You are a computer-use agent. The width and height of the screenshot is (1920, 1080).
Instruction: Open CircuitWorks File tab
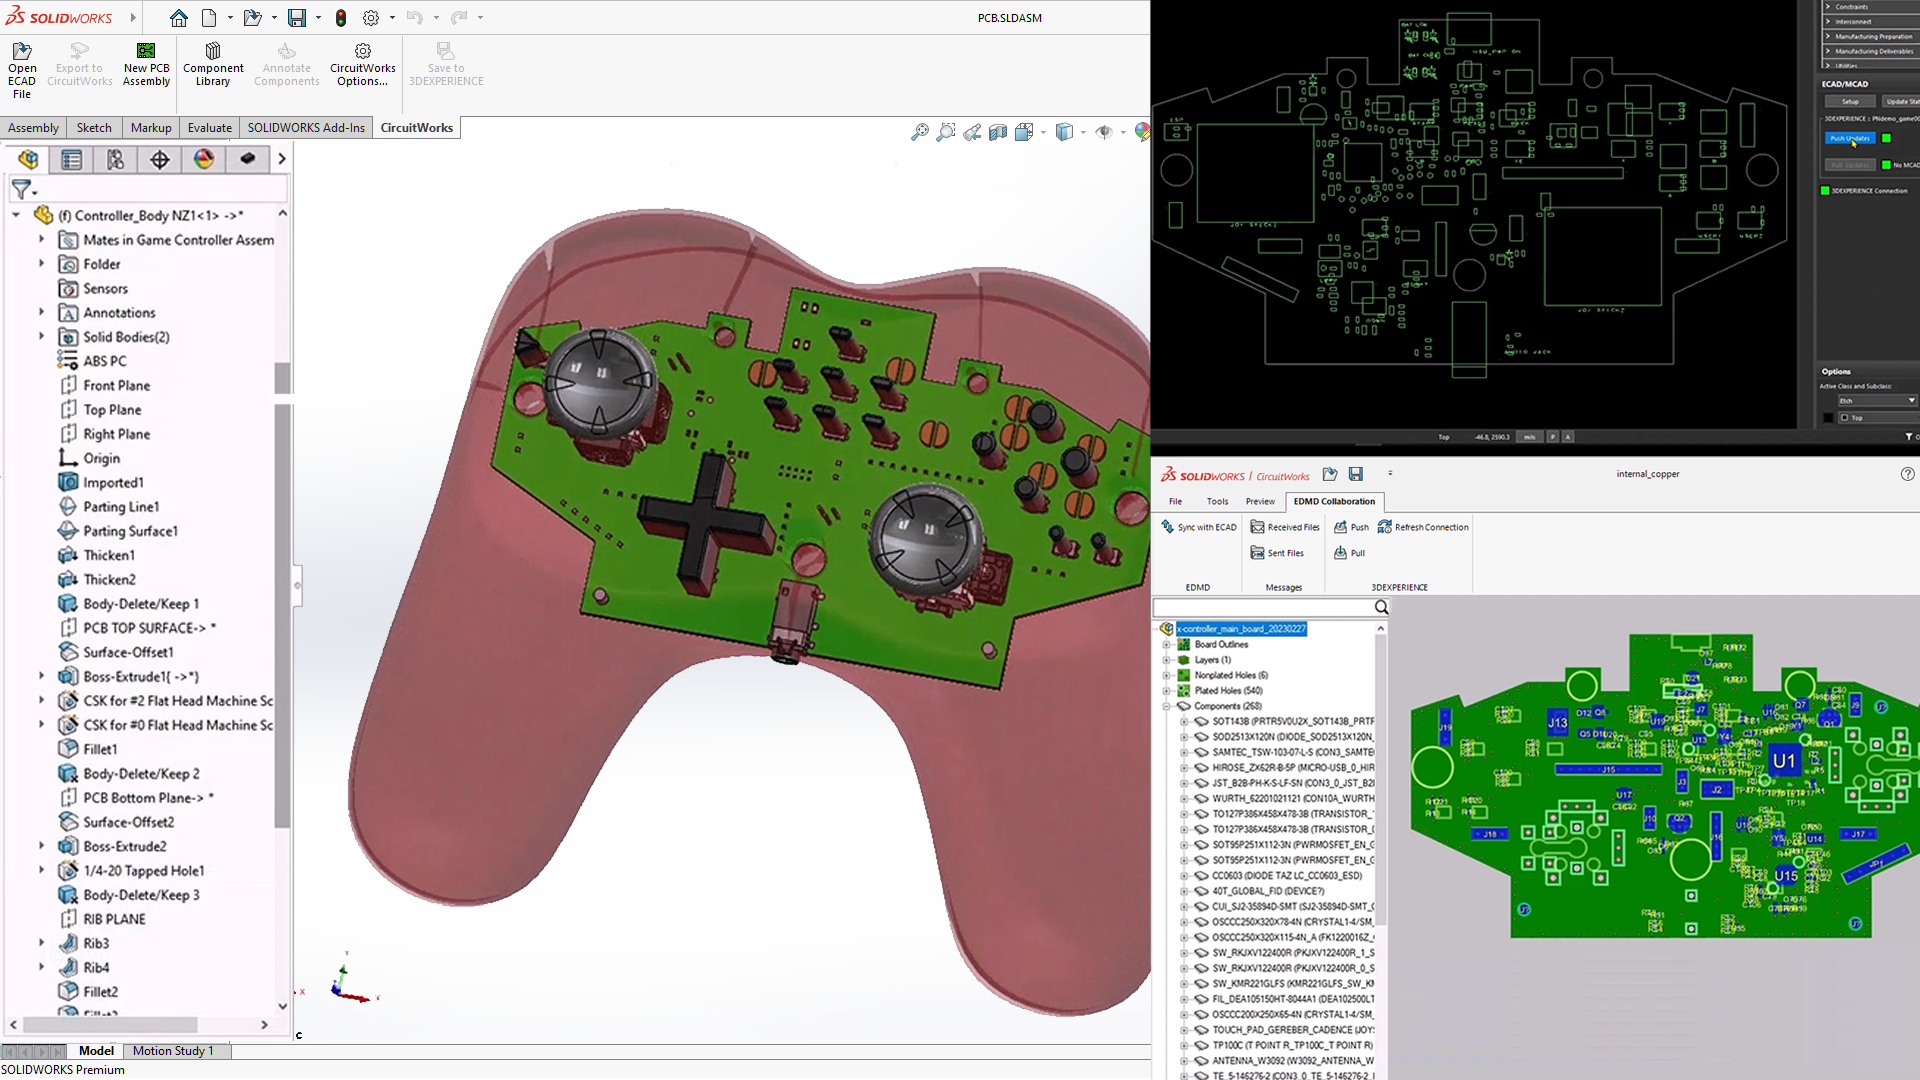[1175, 501]
